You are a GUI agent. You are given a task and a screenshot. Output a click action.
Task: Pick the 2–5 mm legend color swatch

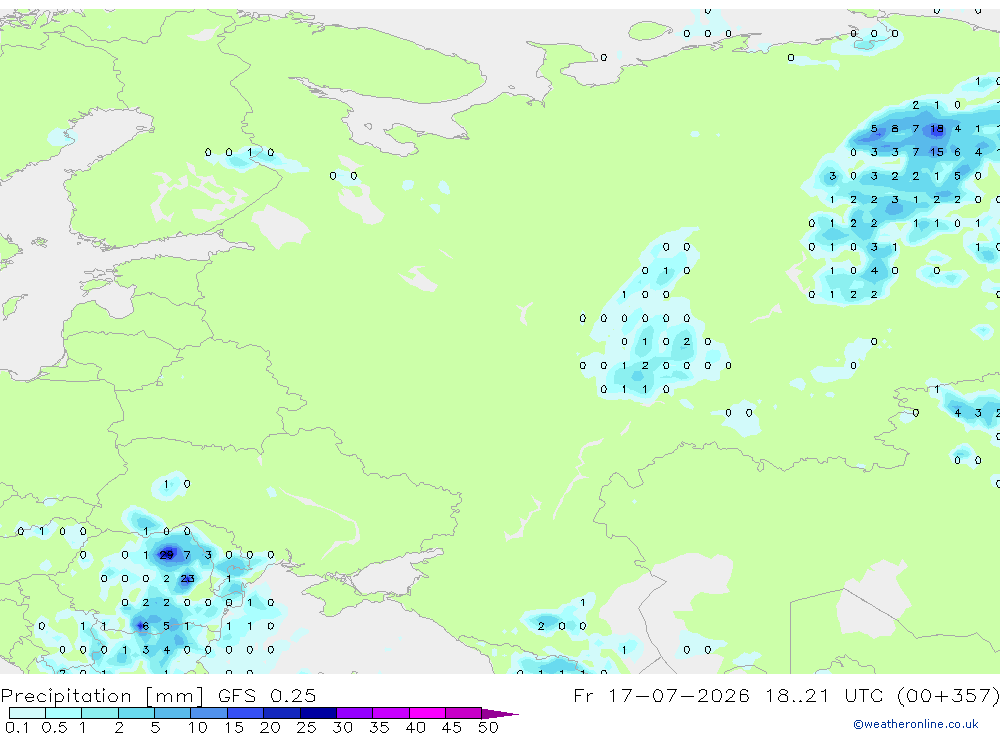[x=136, y=713]
